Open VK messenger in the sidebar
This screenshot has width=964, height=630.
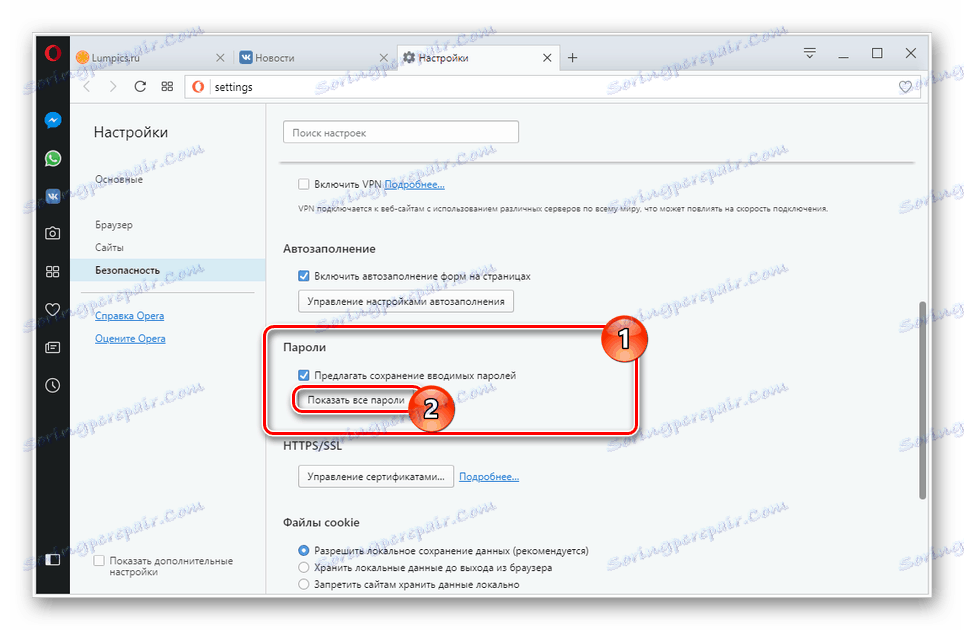click(x=53, y=196)
